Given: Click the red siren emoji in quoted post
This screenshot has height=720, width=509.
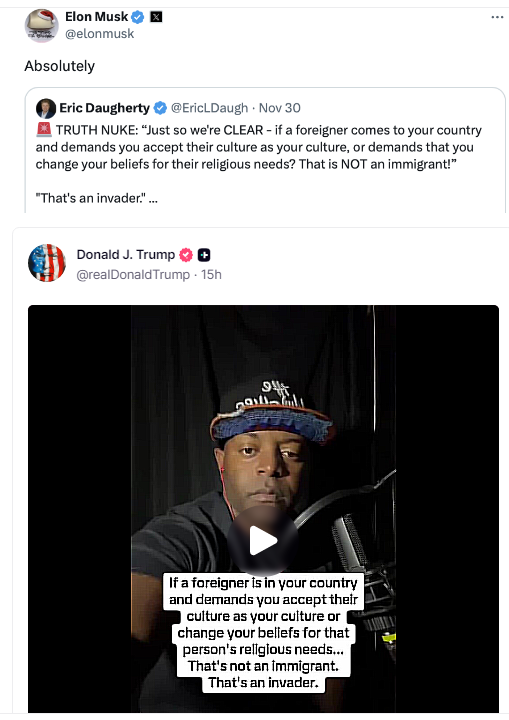Looking at the screenshot, I should [x=44, y=130].
